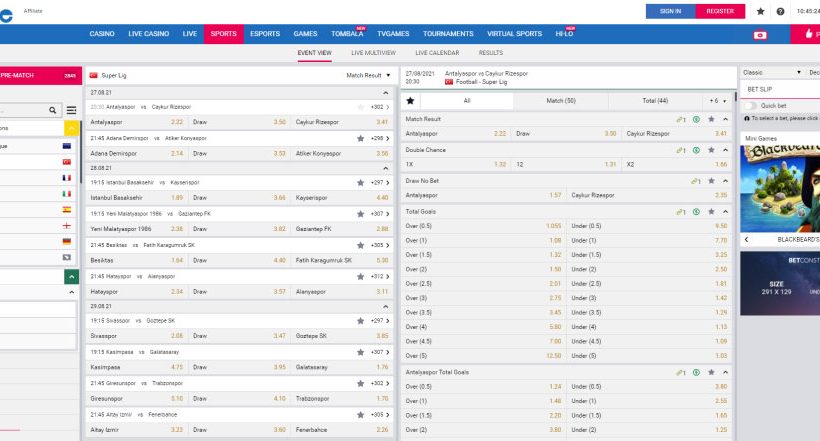Click cashout icon on Double Chance market
This screenshot has height=441, width=820.
(696, 150)
